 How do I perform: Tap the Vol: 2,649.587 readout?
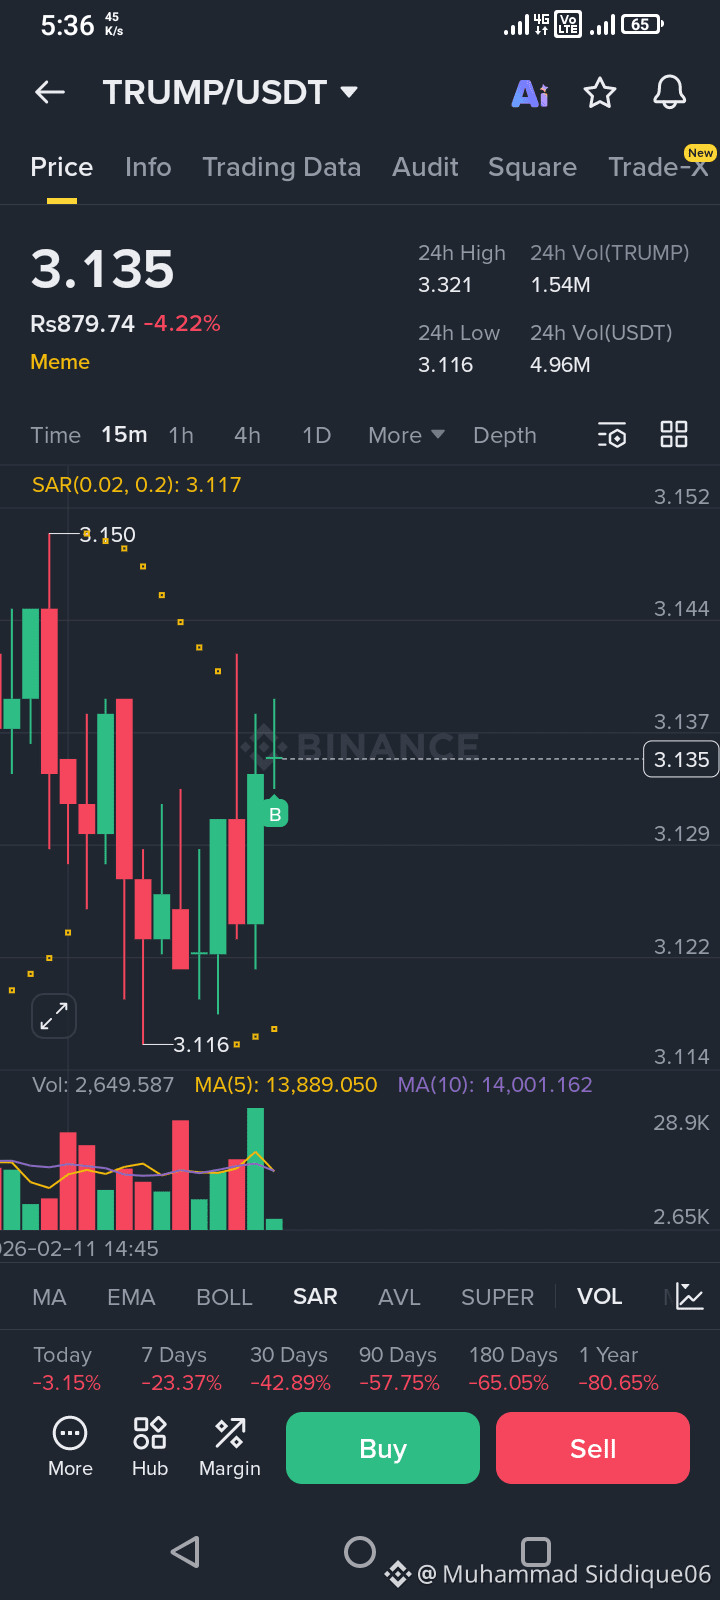(x=103, y=1085)
